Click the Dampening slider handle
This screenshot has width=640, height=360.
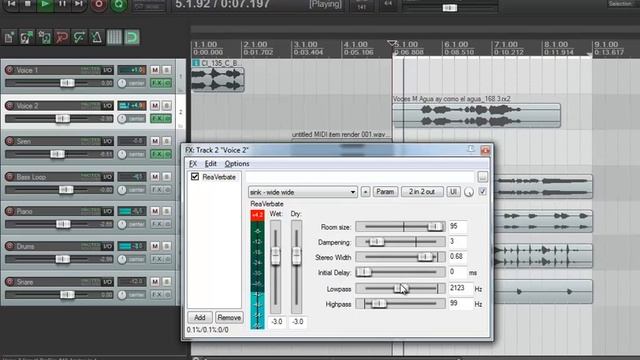point(376,242)
